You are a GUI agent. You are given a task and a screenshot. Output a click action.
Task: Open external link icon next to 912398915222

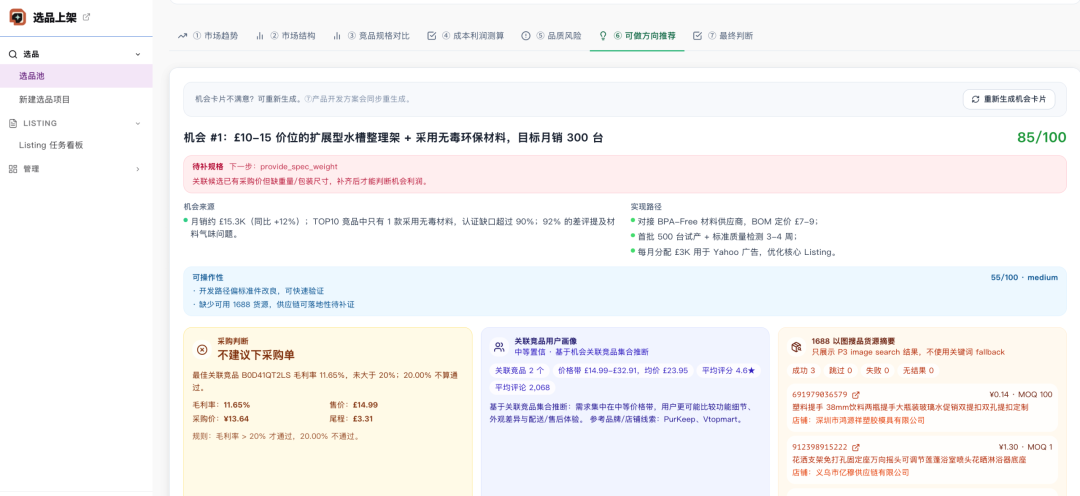point(856,447)
